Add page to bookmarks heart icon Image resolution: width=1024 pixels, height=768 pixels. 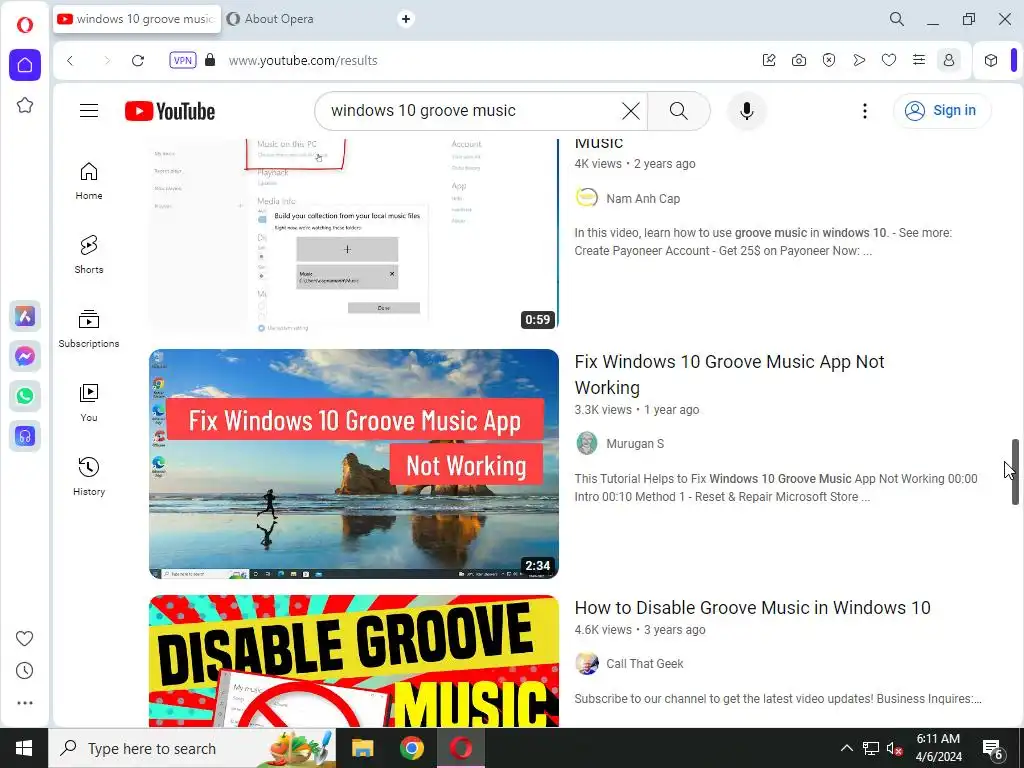(x=889, y=61)
